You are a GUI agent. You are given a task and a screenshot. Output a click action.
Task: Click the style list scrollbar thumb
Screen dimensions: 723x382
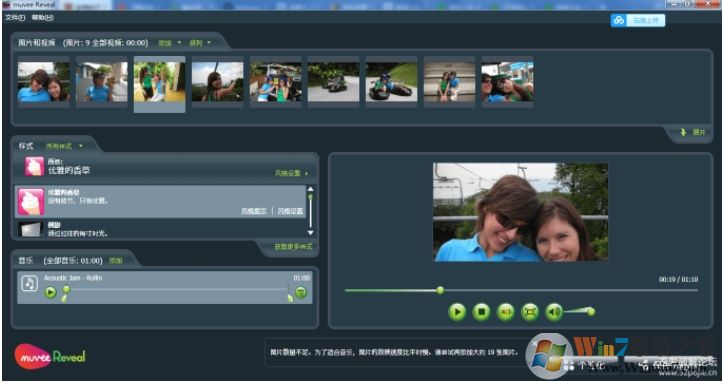click(311, 197)
